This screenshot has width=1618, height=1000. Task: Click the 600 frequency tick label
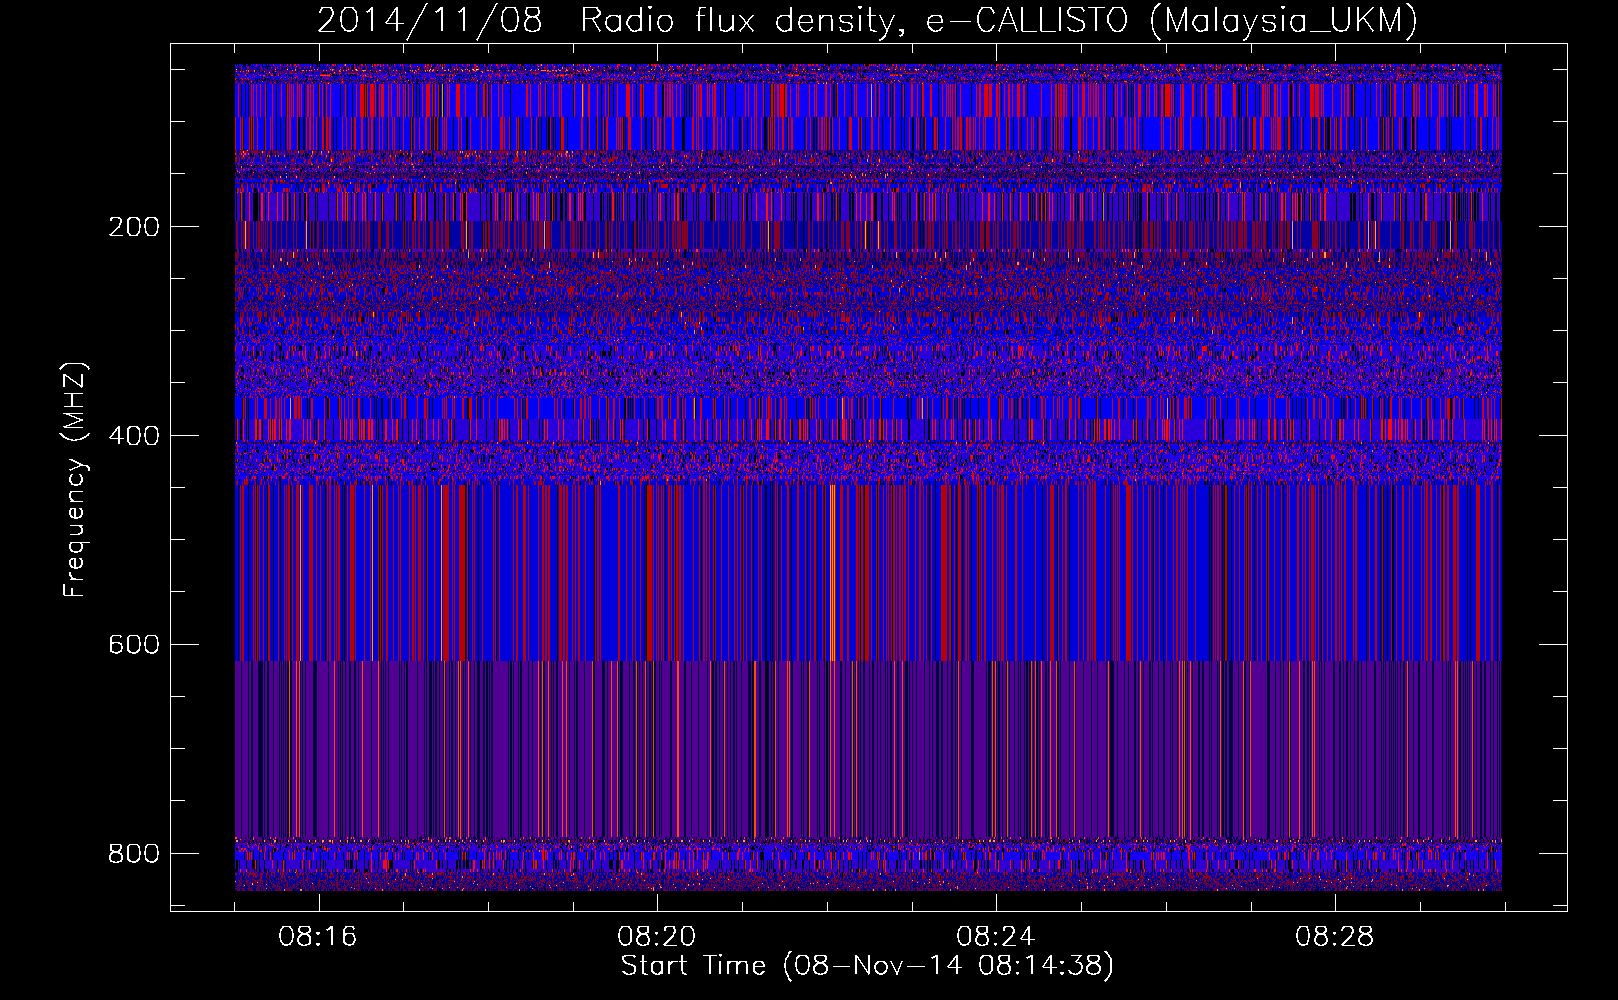tap(134, 645)
